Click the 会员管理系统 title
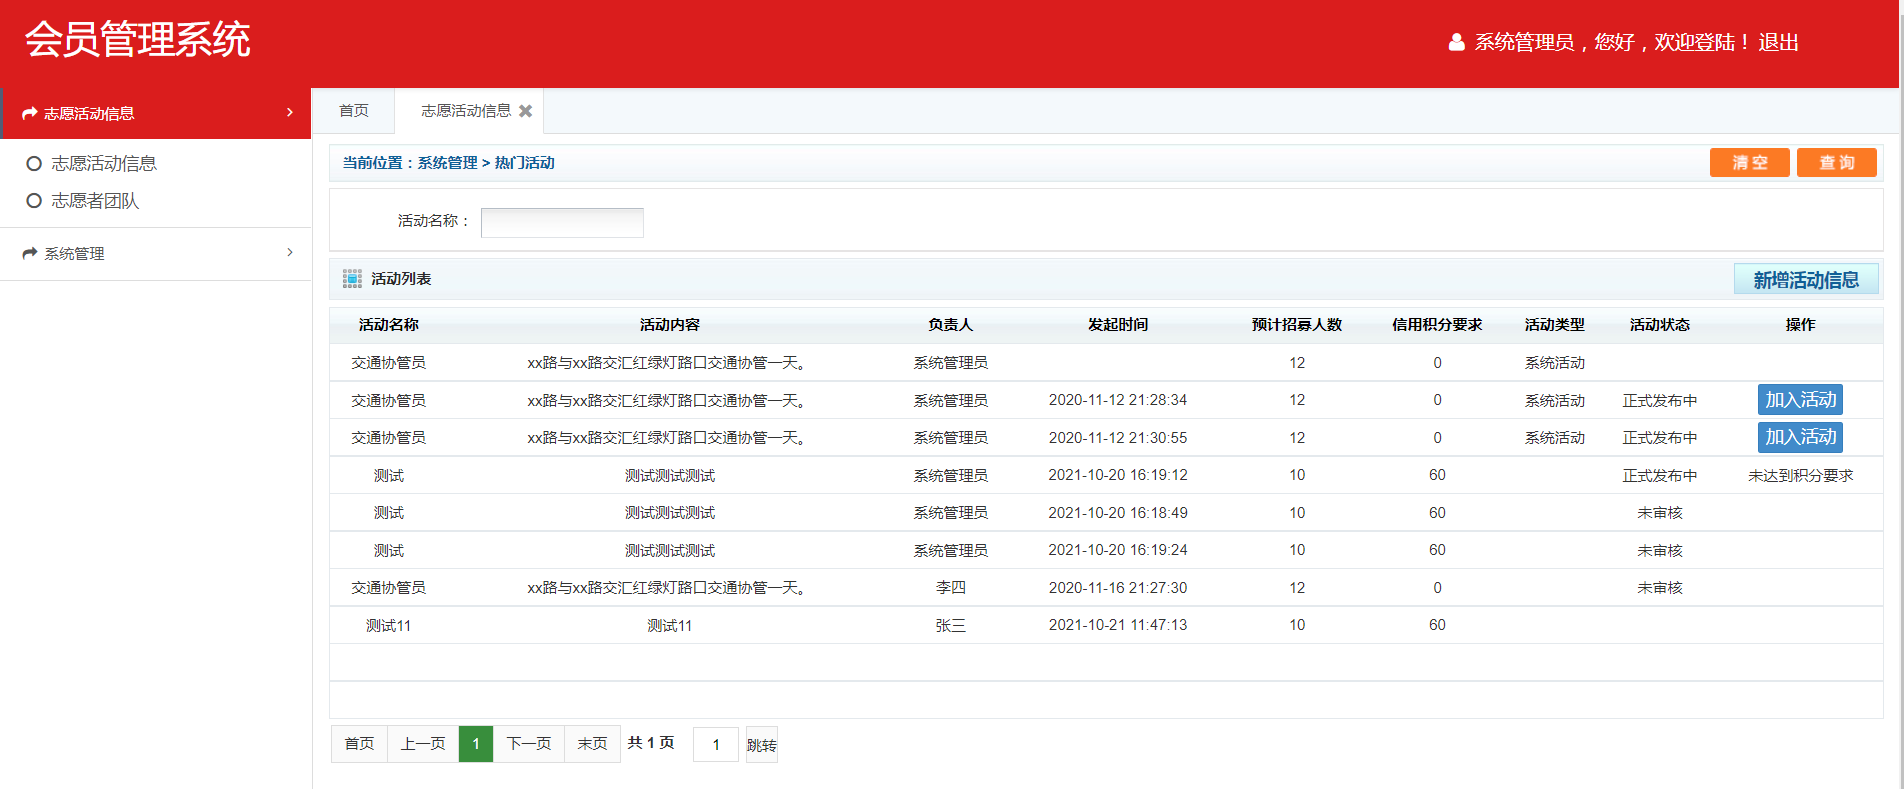1904x789 pixels. [138, 40]
